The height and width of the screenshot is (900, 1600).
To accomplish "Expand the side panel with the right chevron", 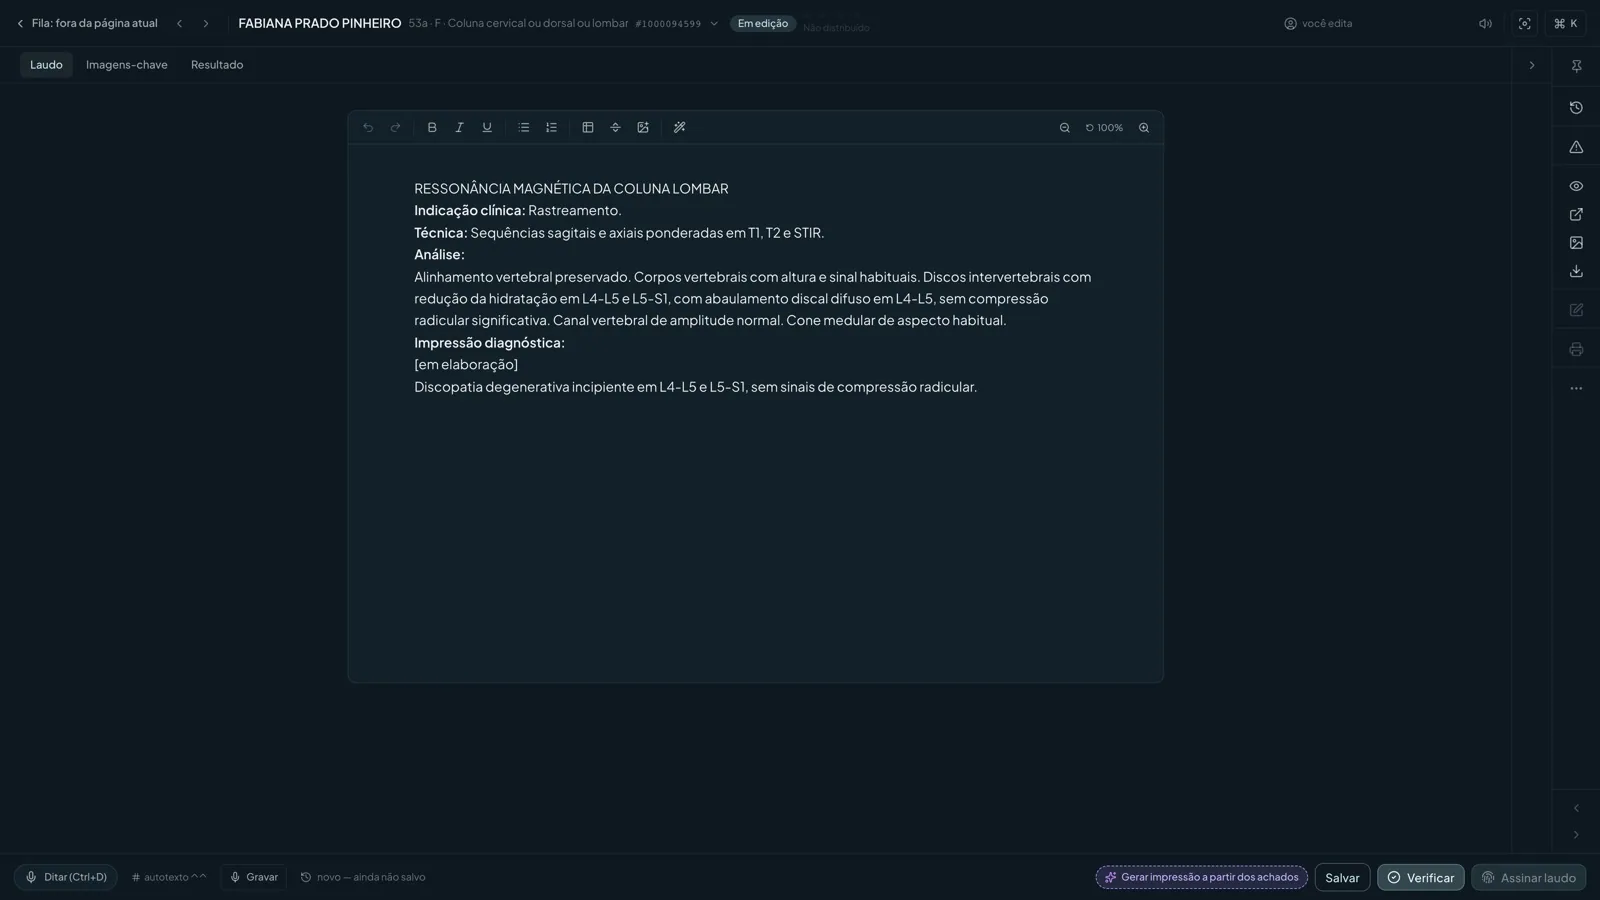I will pyautogui.click(x=1532, y=66).
